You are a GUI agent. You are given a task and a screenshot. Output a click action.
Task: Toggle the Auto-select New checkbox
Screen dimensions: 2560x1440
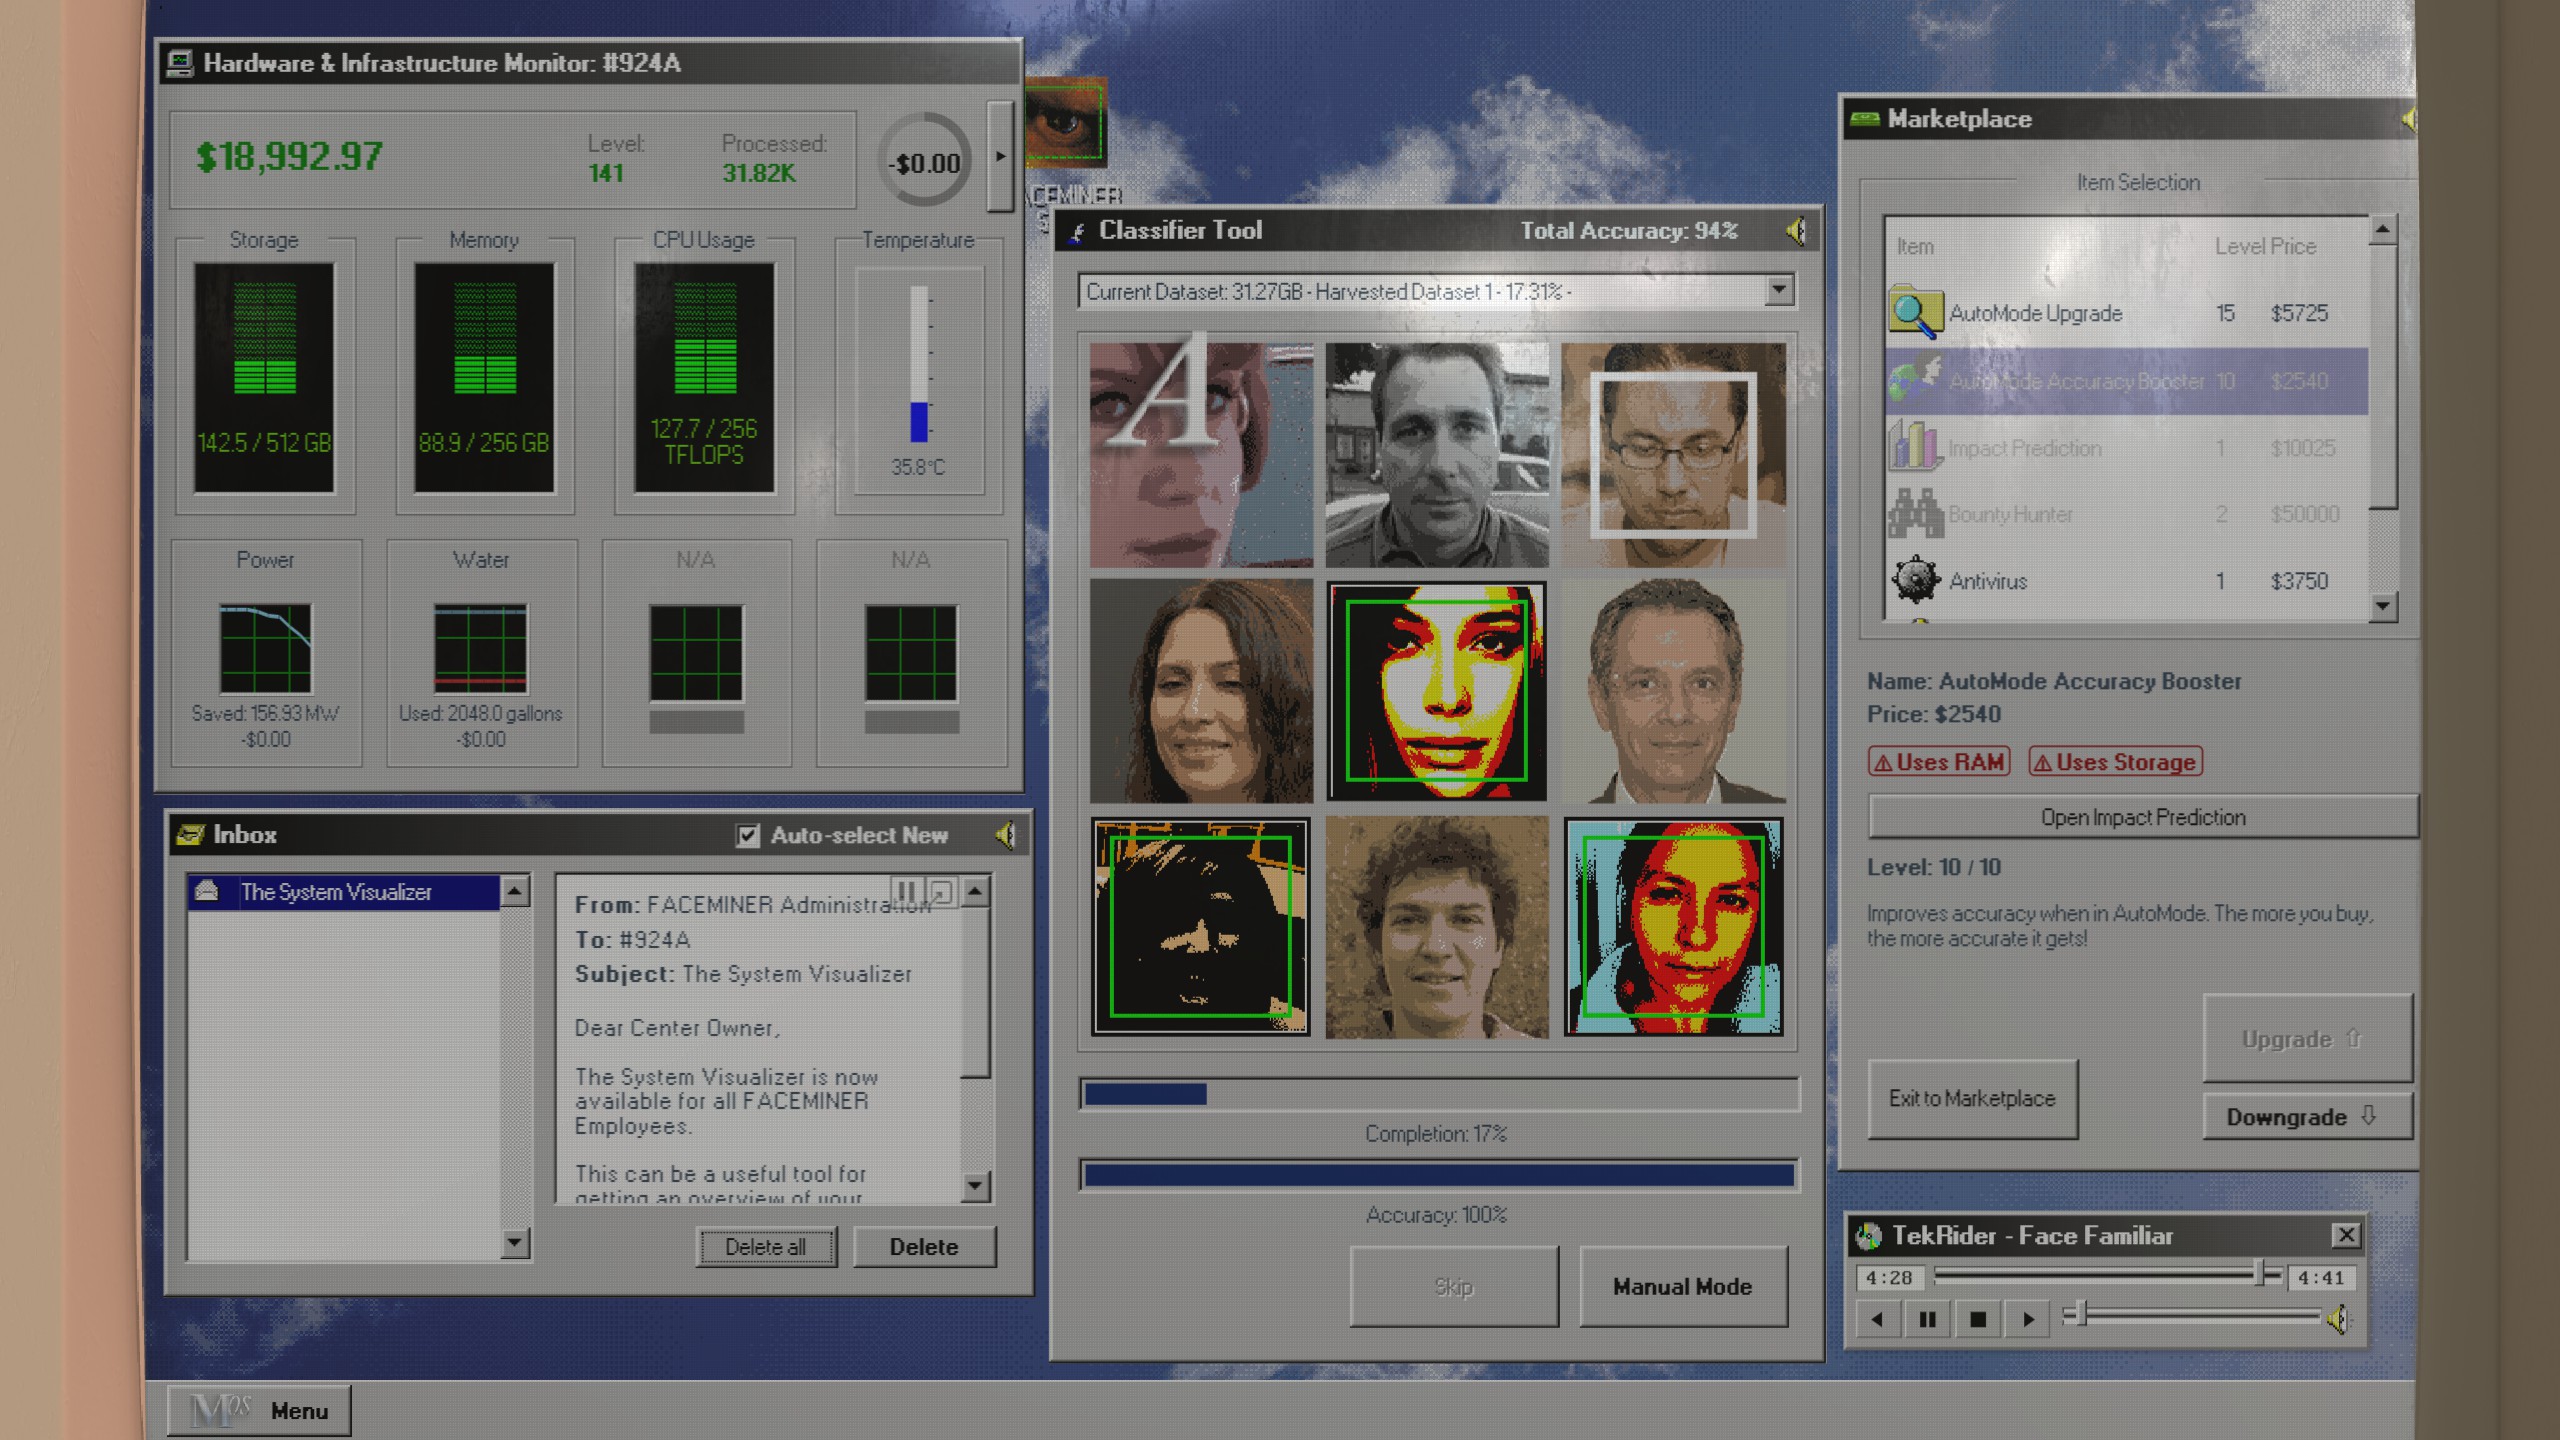pyautogui.click(x=747, y=835)
